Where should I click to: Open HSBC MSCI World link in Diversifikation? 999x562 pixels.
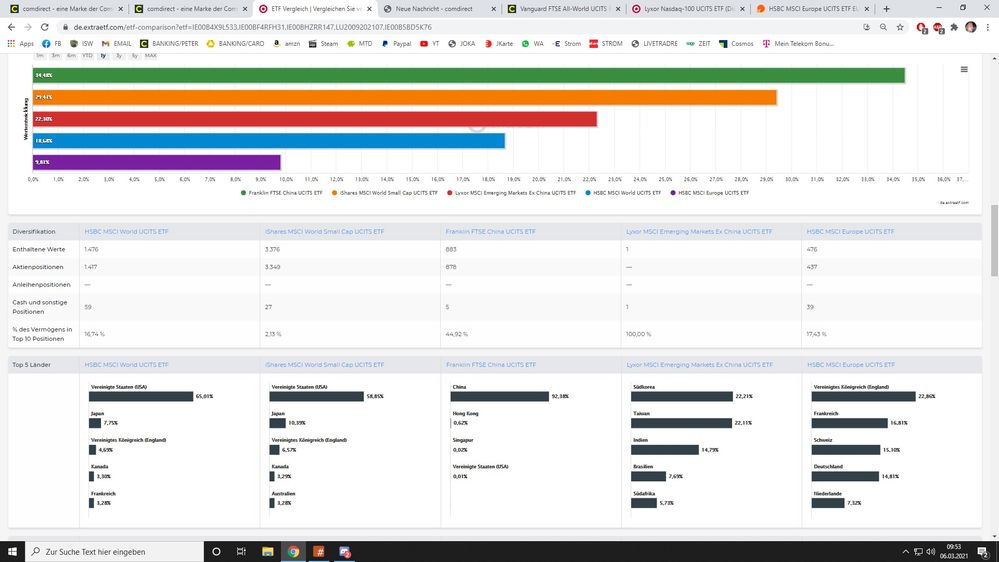[x=126, y=231]
